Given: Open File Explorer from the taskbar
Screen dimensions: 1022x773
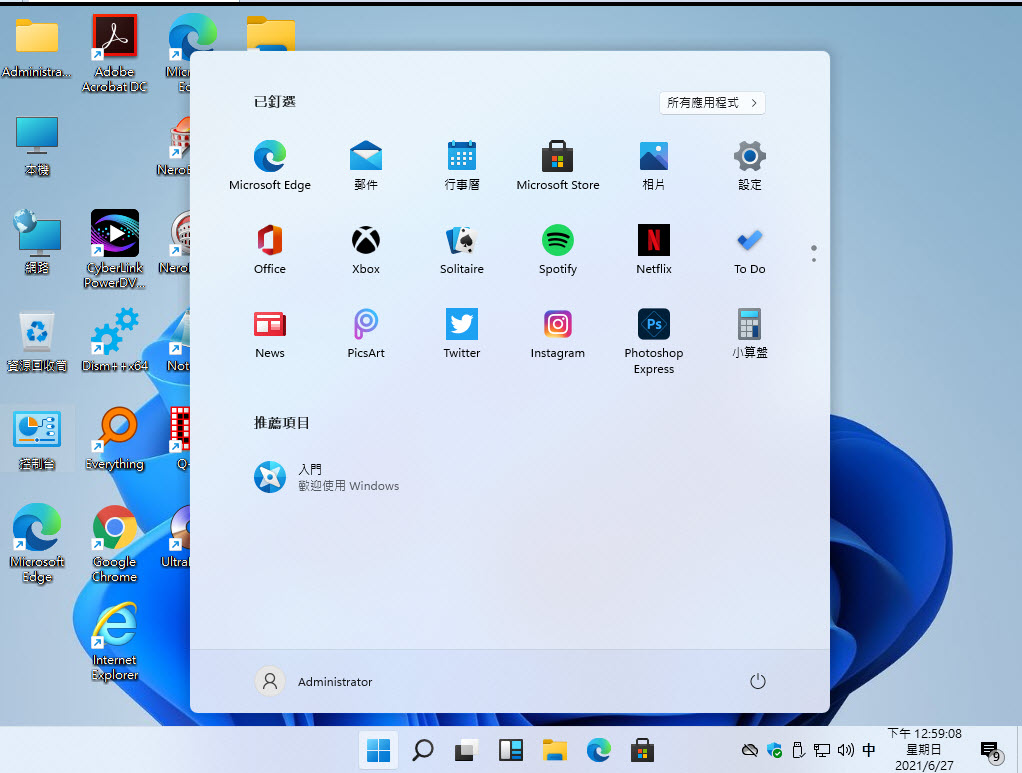Looking at the screenshot, I should (x=554, y=750).
